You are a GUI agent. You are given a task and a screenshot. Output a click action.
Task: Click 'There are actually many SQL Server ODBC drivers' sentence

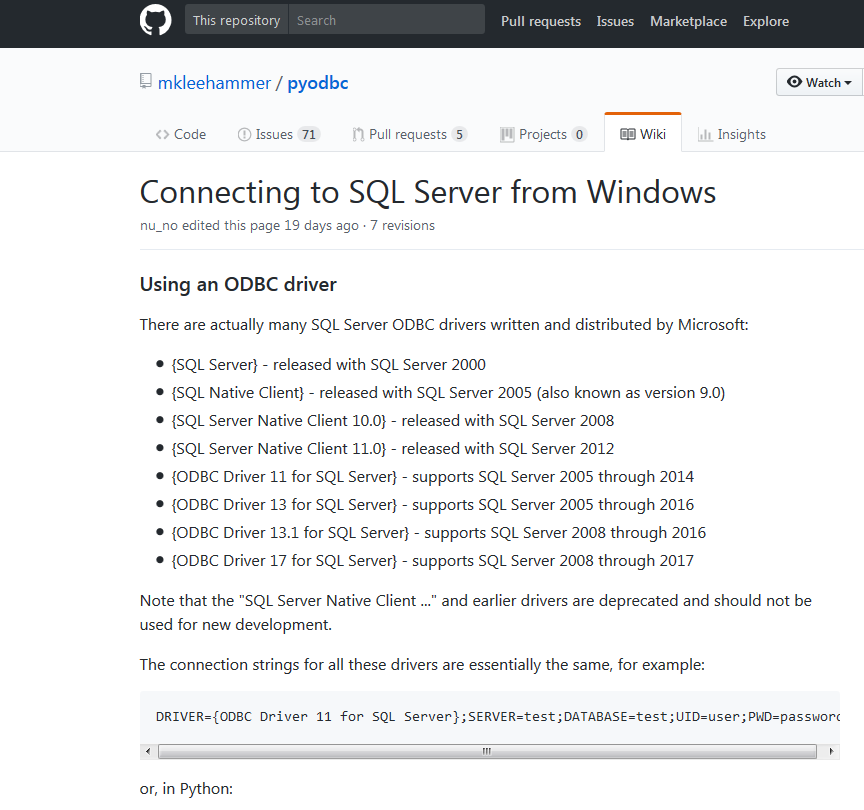tap(444, 325)
